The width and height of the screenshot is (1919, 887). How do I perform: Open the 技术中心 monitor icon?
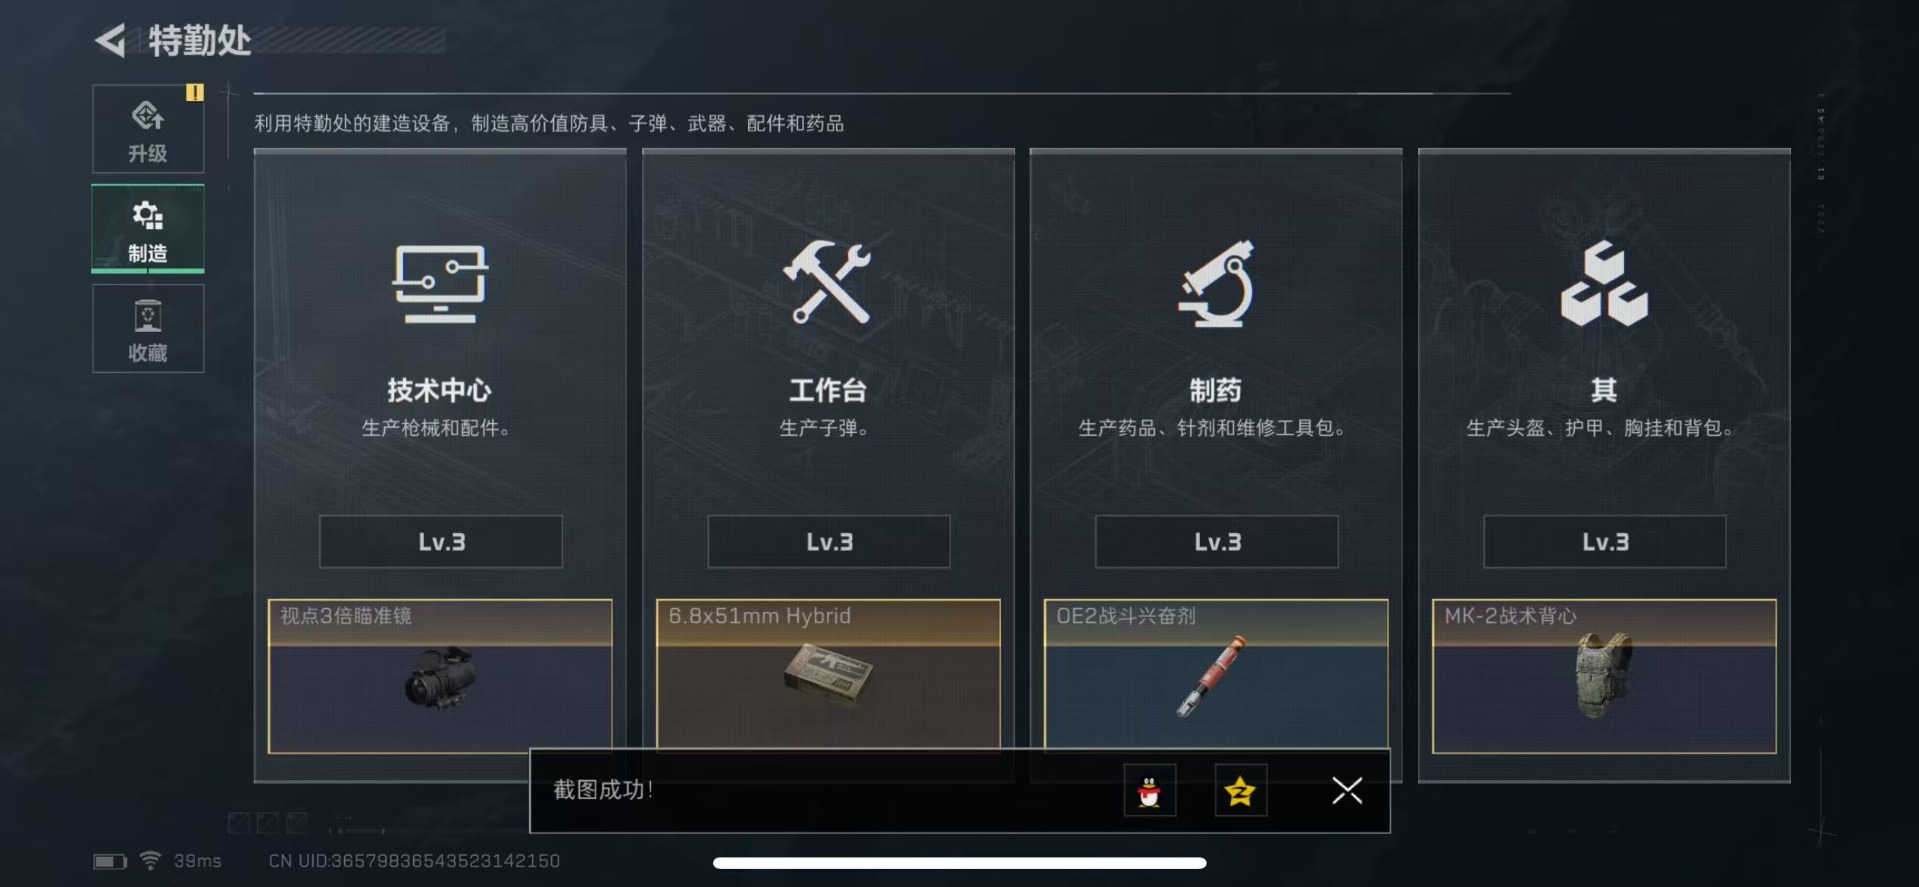[x=440, y=284]
